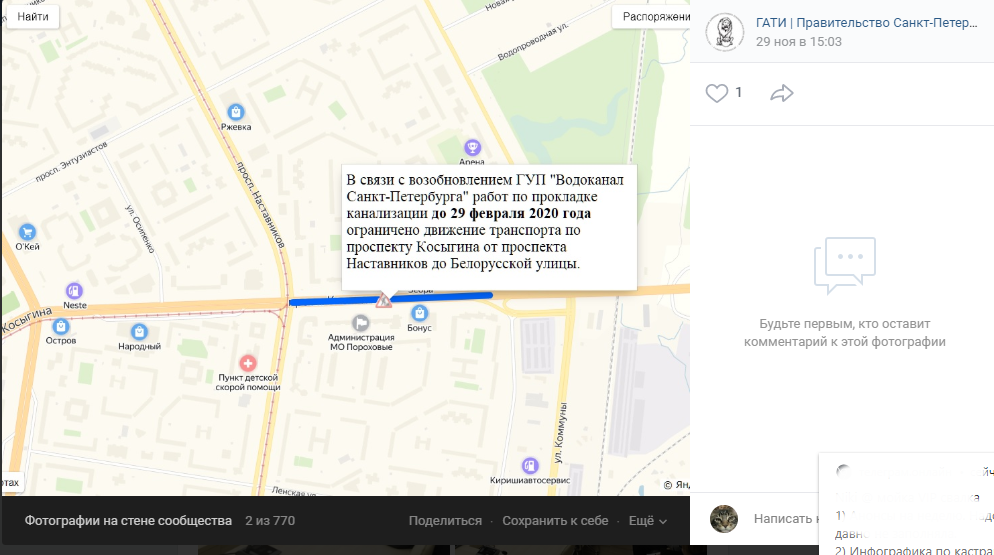Image resolution: width=994 pixels, height=555 pixels.
Task: Share the photo using the arrow icon
Action: tap(782, 93)
